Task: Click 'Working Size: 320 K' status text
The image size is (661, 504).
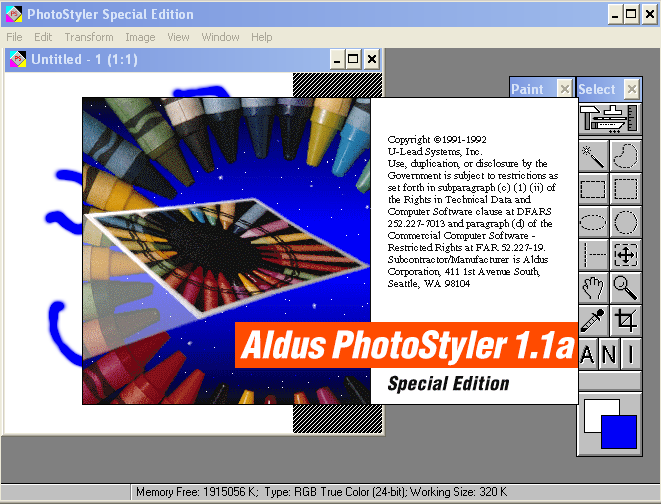Action: coord(459,492)
